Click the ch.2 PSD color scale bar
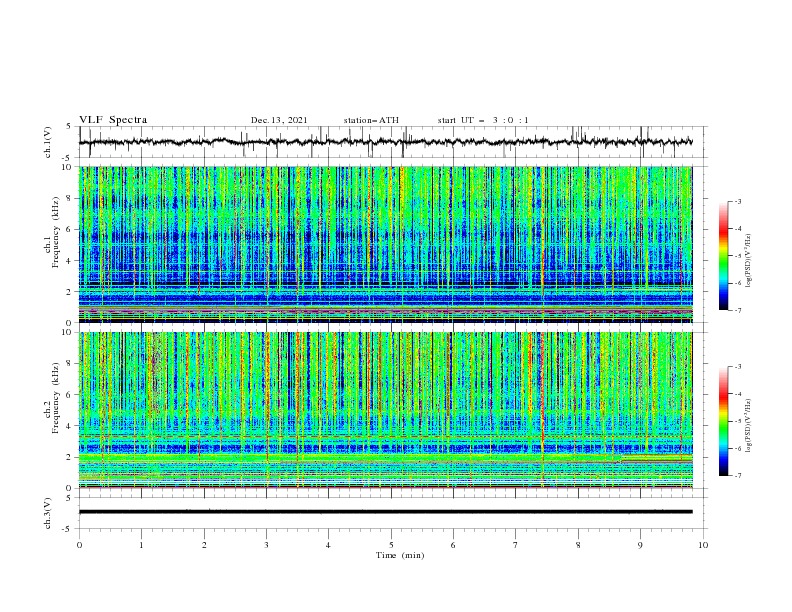Image resolution: width=792 pixels, height=612 pixels. pos(723,421)
